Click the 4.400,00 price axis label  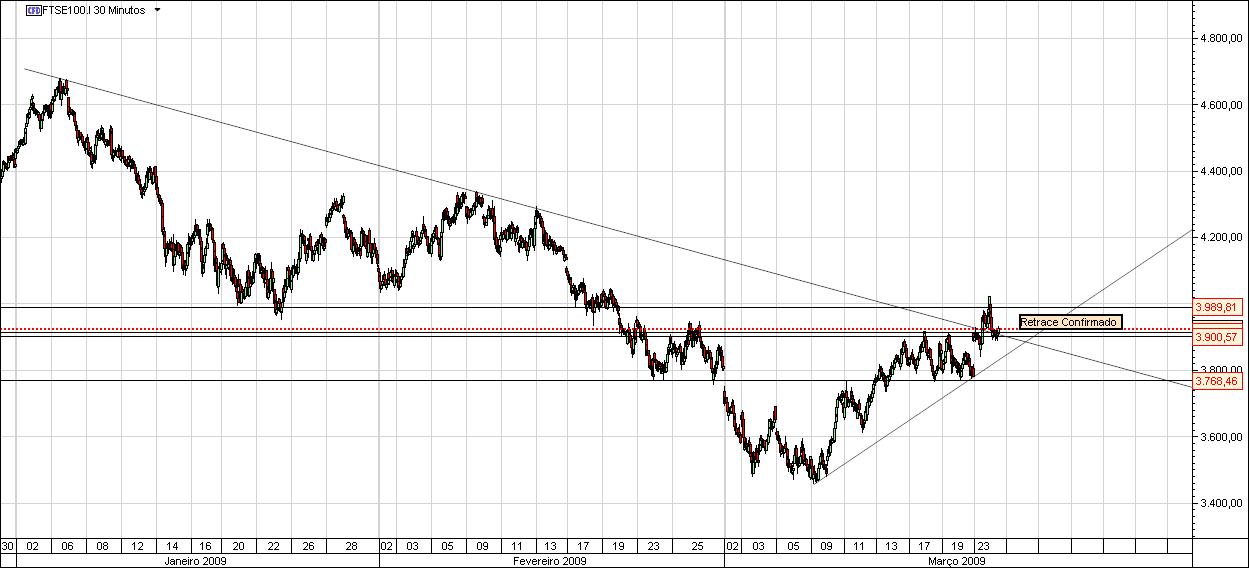point(1220,172)
